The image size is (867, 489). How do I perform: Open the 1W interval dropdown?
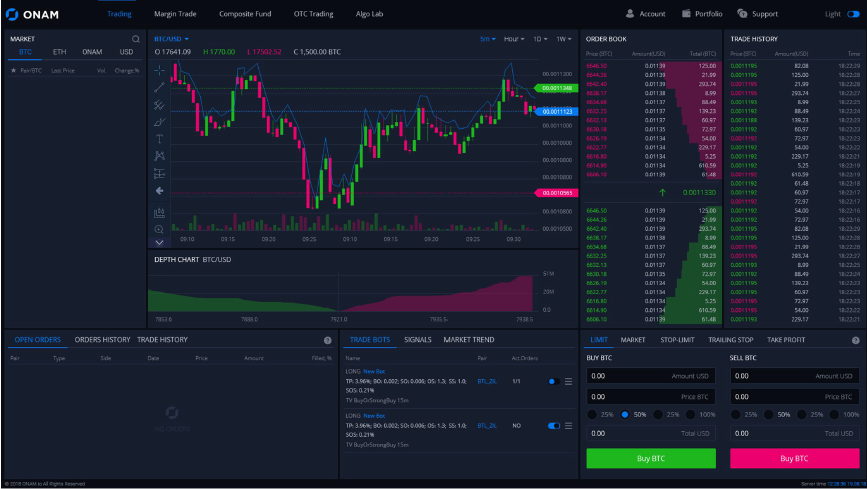click(x=563, y=39)
